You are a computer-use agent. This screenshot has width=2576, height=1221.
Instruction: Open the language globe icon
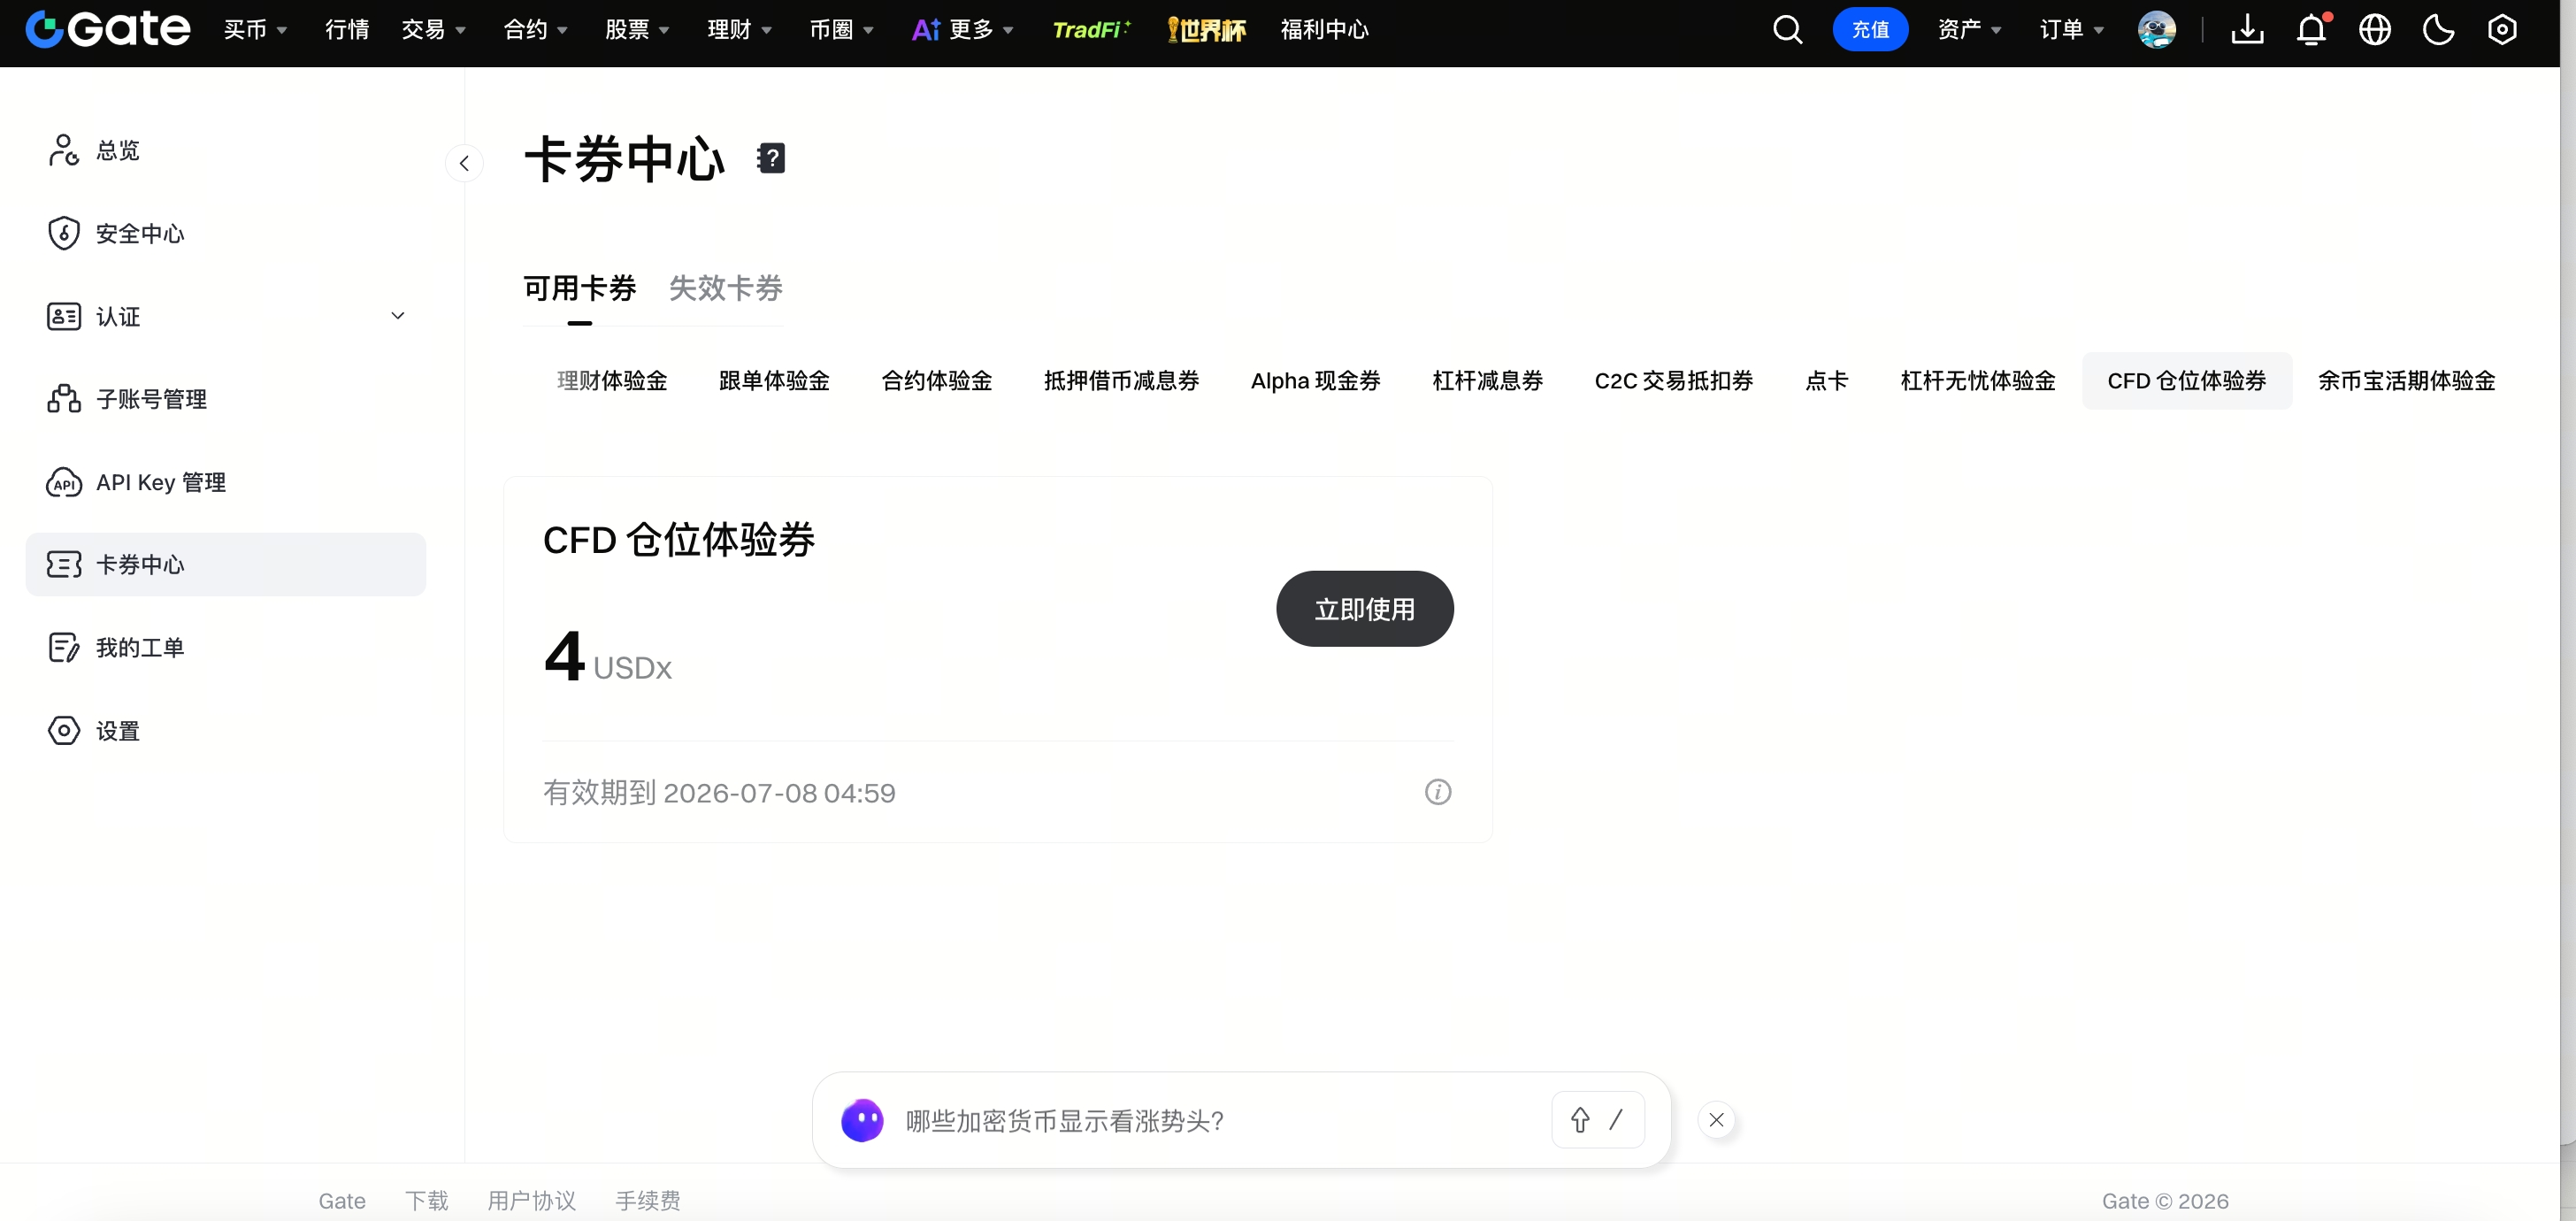click(x=2375, y=30)
